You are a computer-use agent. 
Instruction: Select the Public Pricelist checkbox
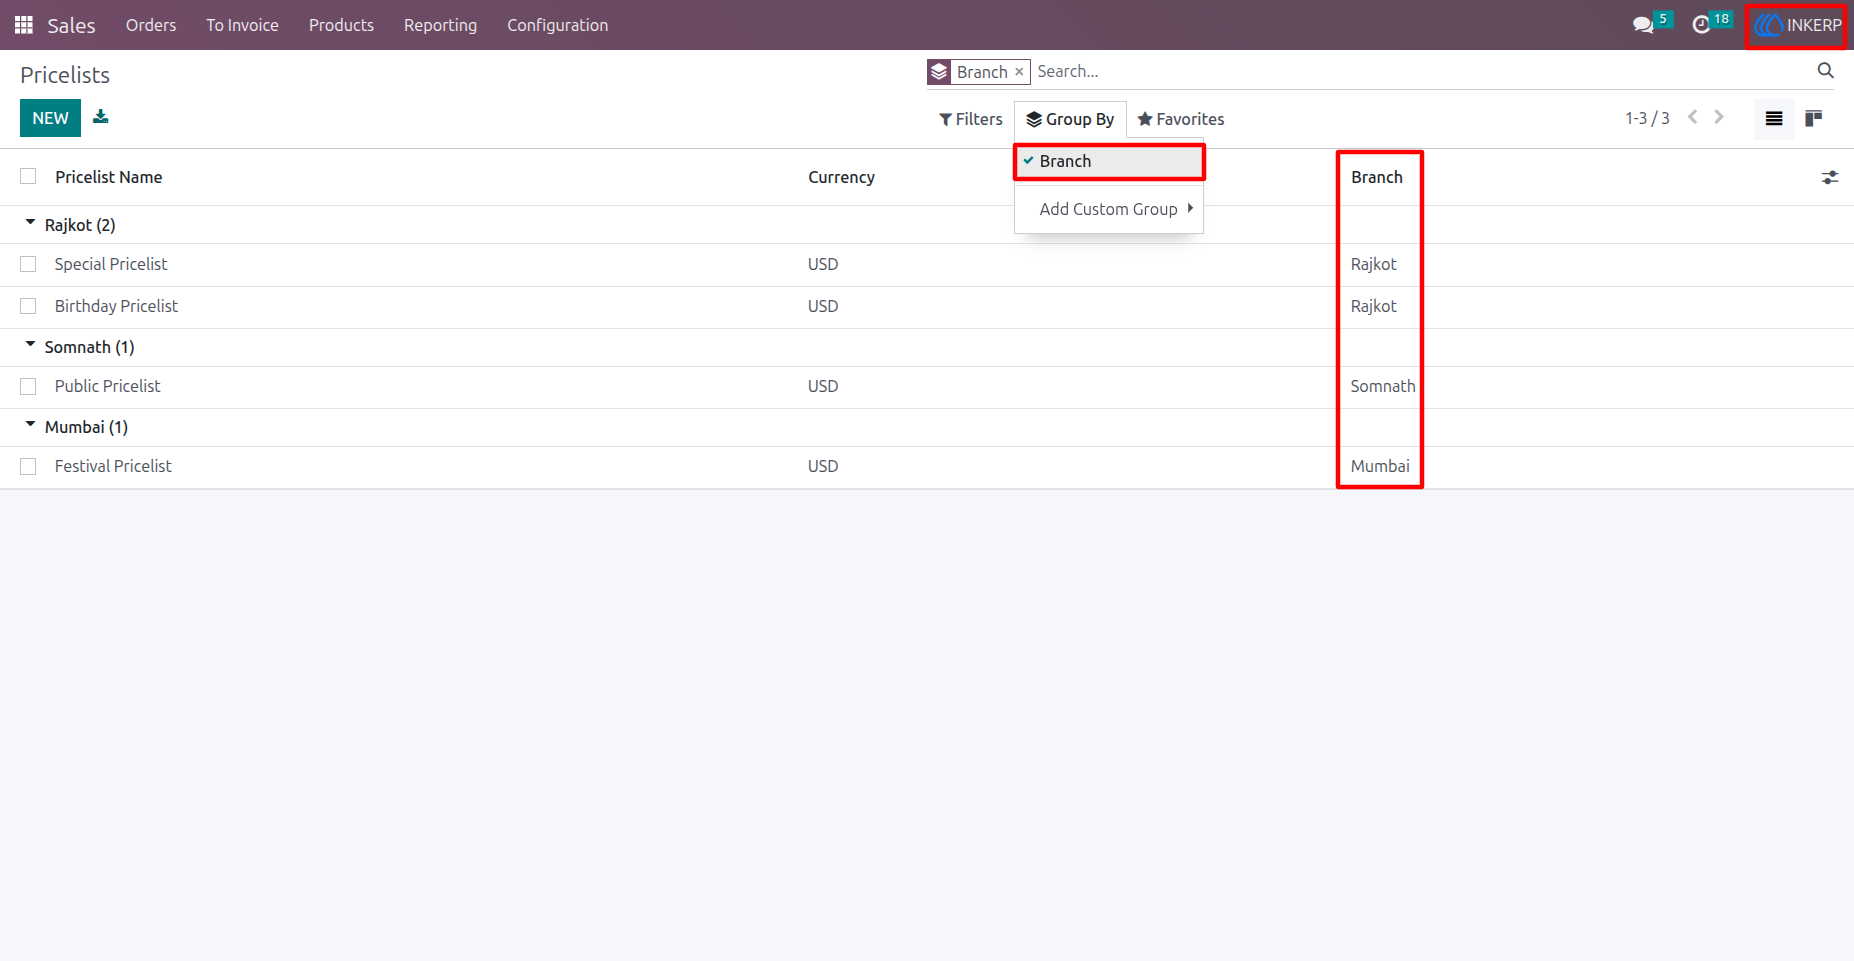28,386
